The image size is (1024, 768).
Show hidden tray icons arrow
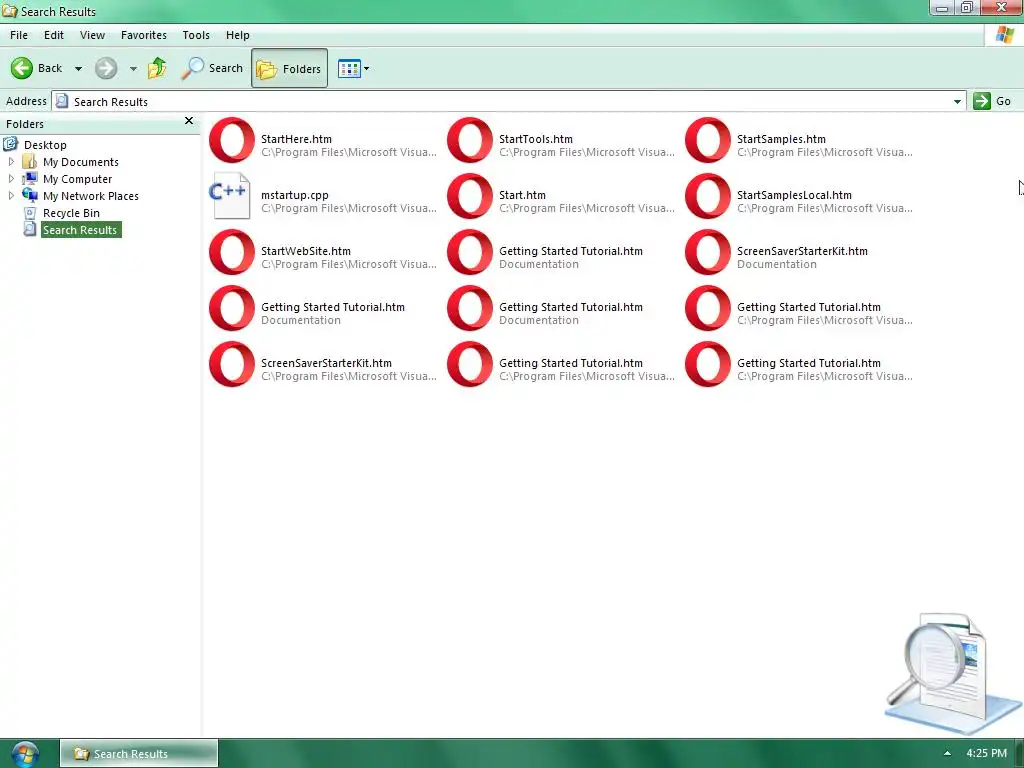(947, 753)
